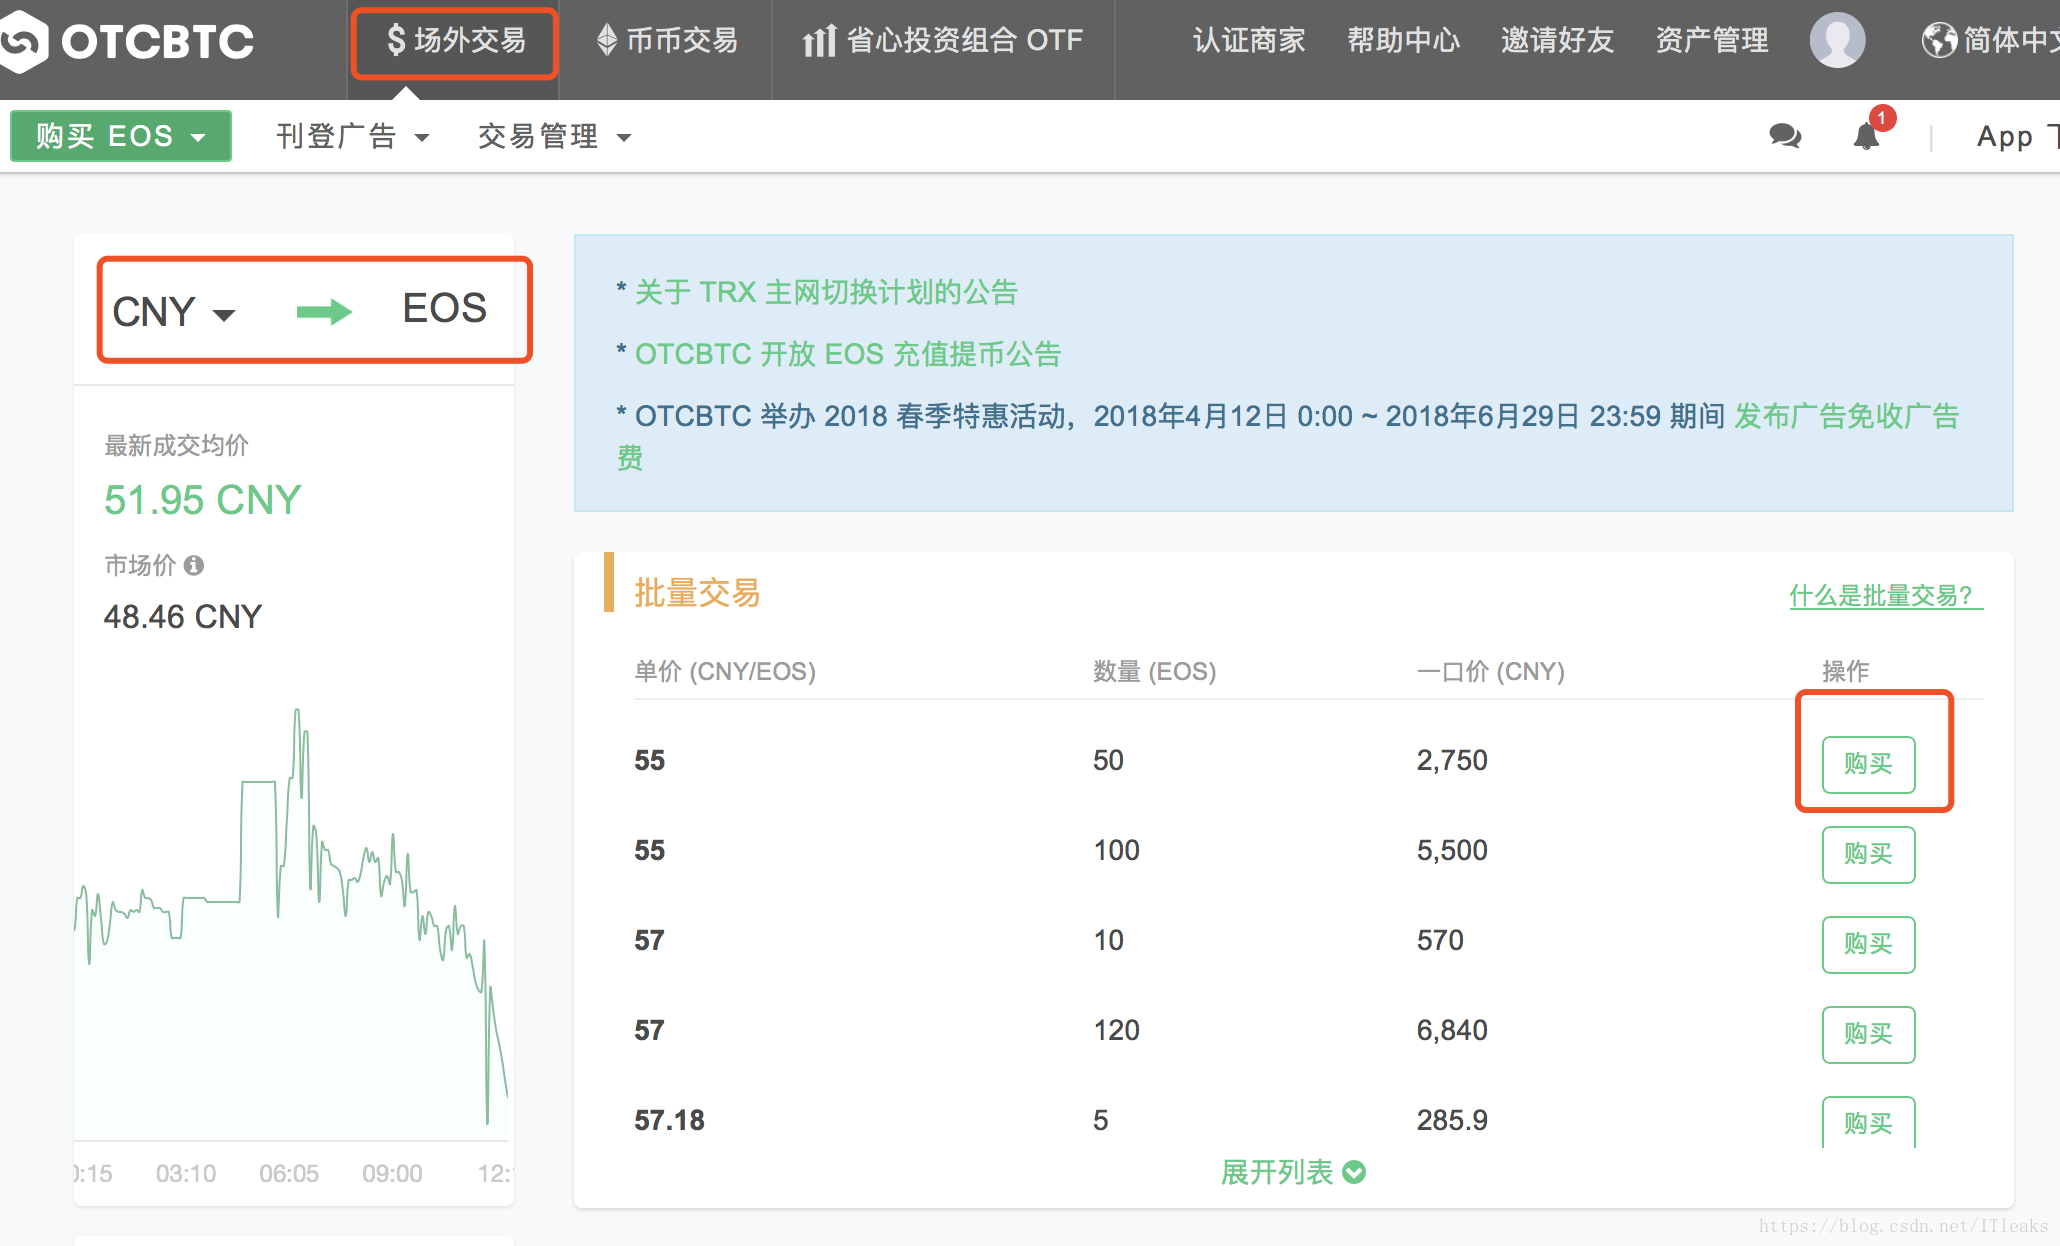2060x1246 pixels.
Task: Click the 51.95 CNY latest average price
Action: point(202,500)
